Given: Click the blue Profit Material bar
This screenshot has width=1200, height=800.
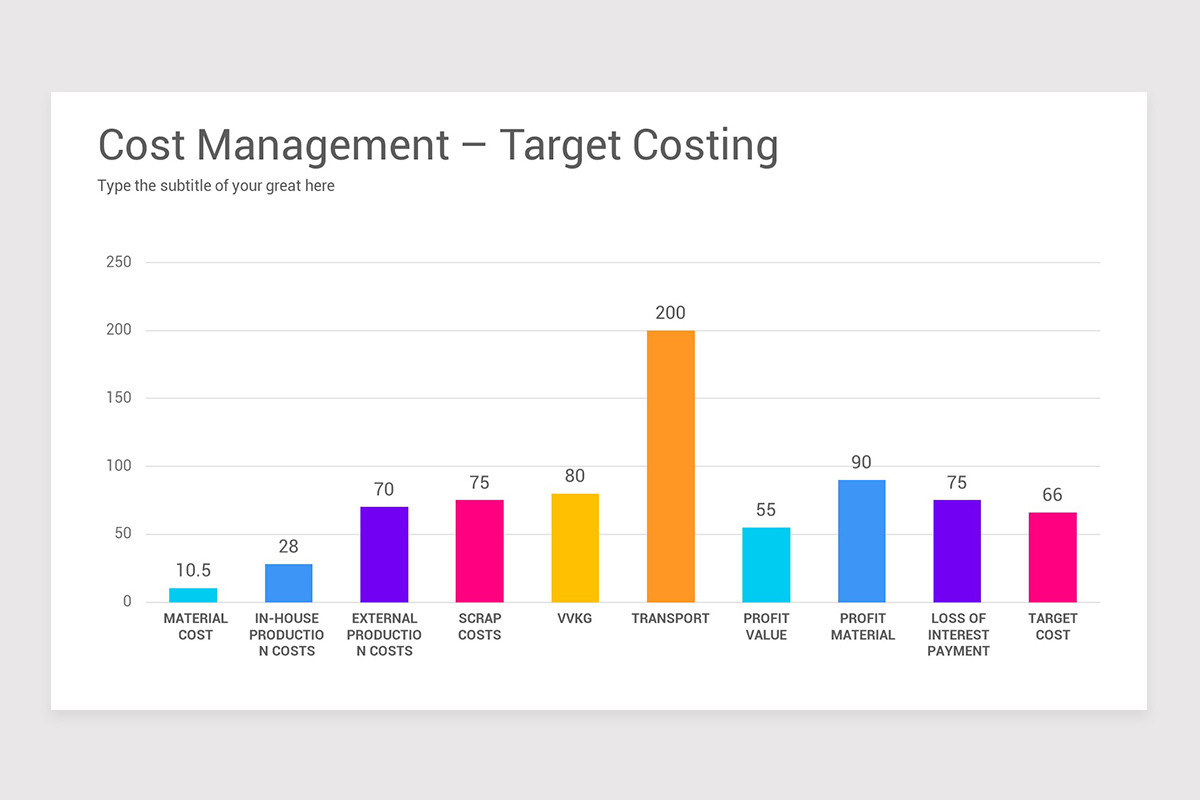Looking at the screenshot, I should click(x=862, y=540).
